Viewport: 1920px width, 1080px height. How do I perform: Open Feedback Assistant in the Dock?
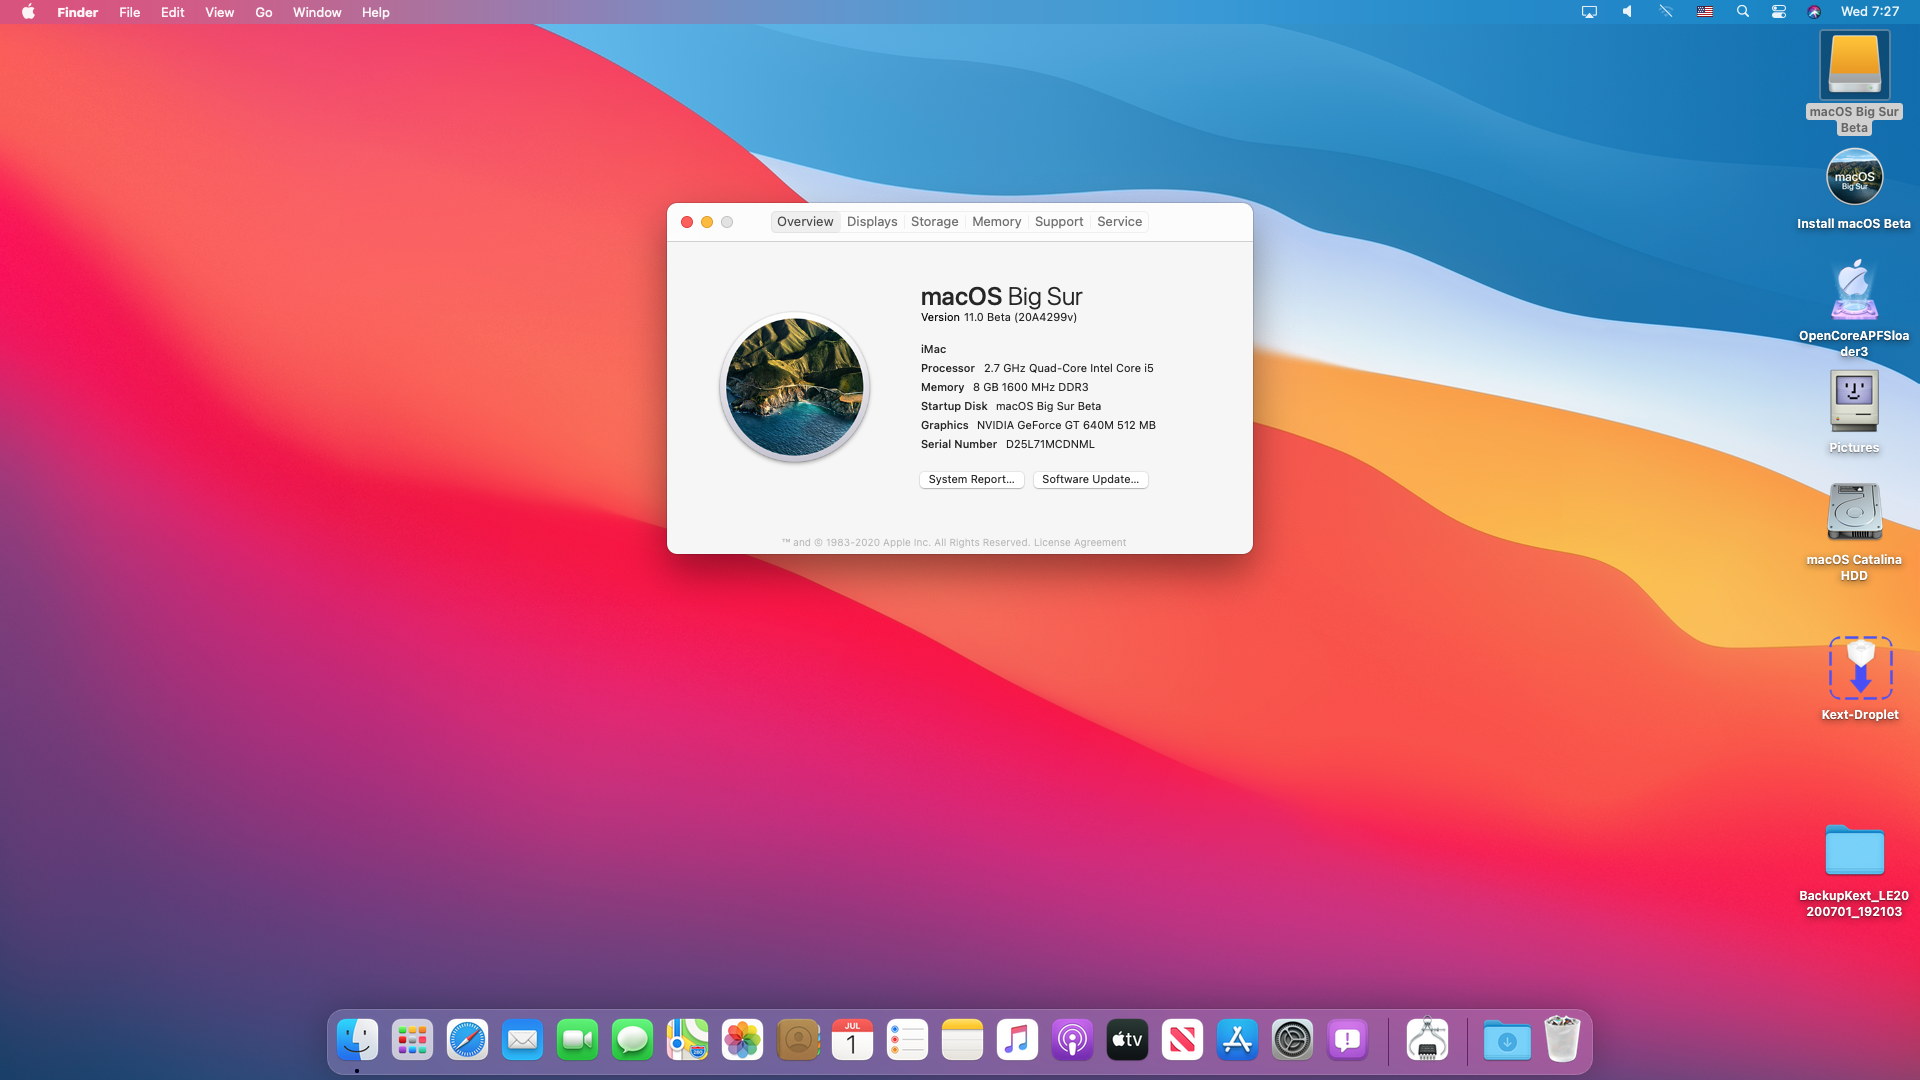tap(1347, 1041)
